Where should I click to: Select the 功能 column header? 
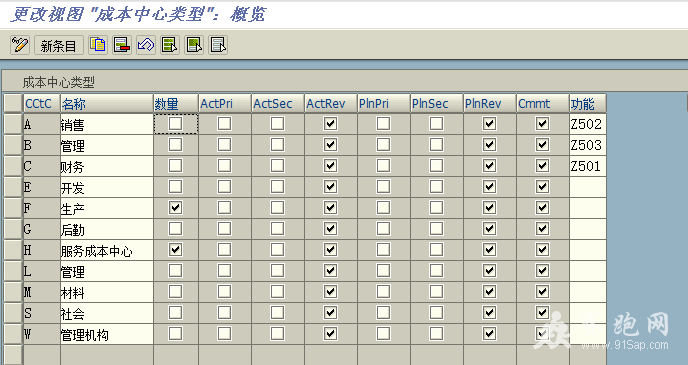pos(588,104)
